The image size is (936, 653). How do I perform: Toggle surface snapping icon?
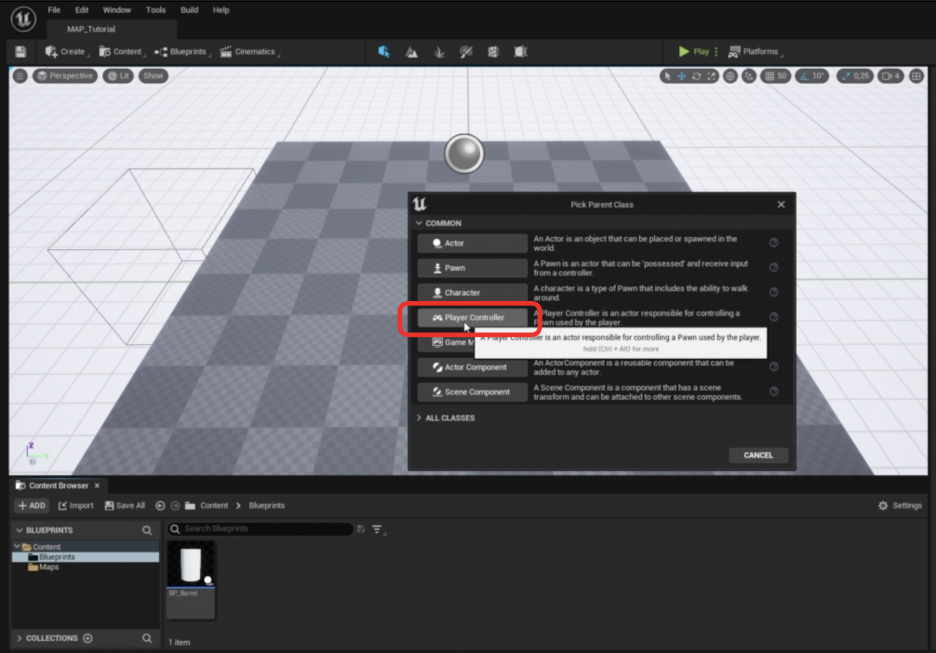point(749,76)
